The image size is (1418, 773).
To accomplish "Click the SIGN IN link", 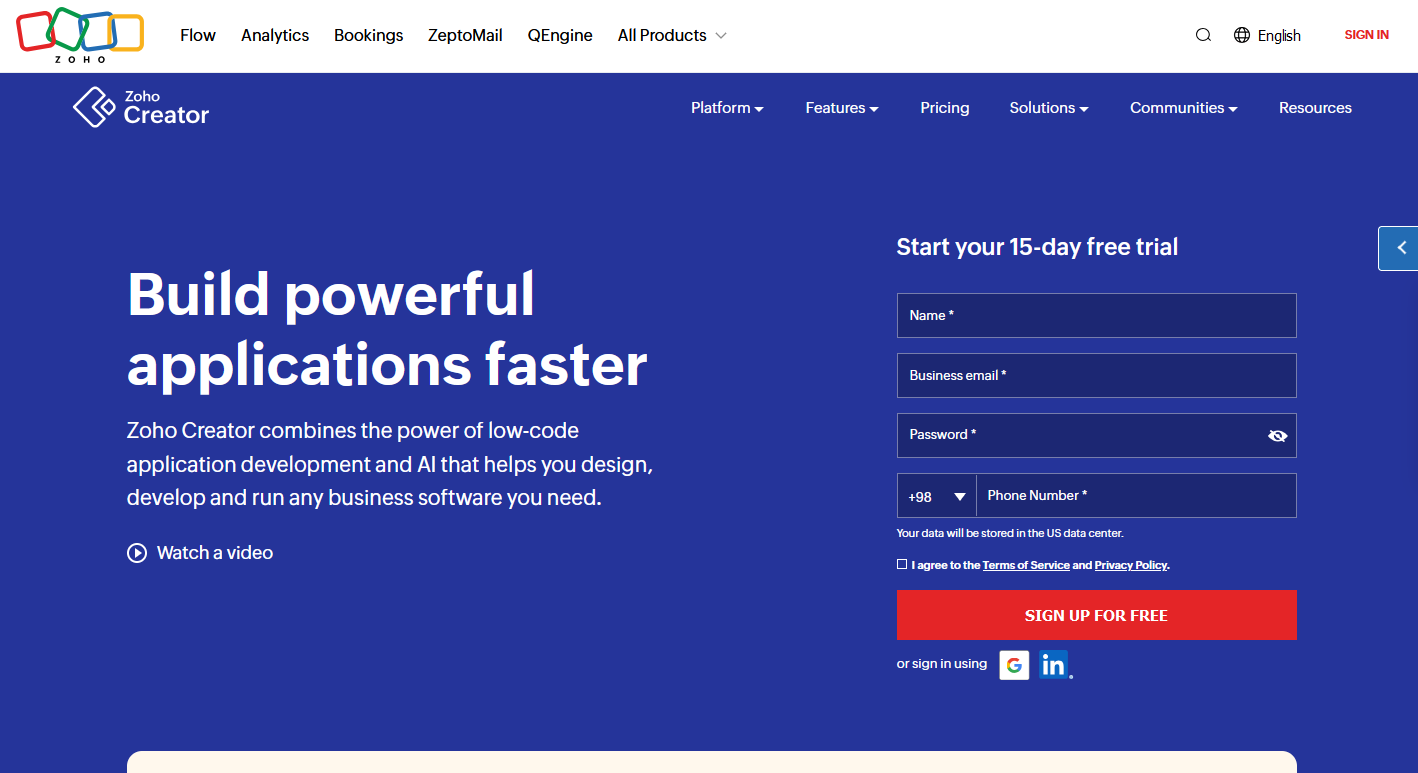I will (x=1366, y=34).
